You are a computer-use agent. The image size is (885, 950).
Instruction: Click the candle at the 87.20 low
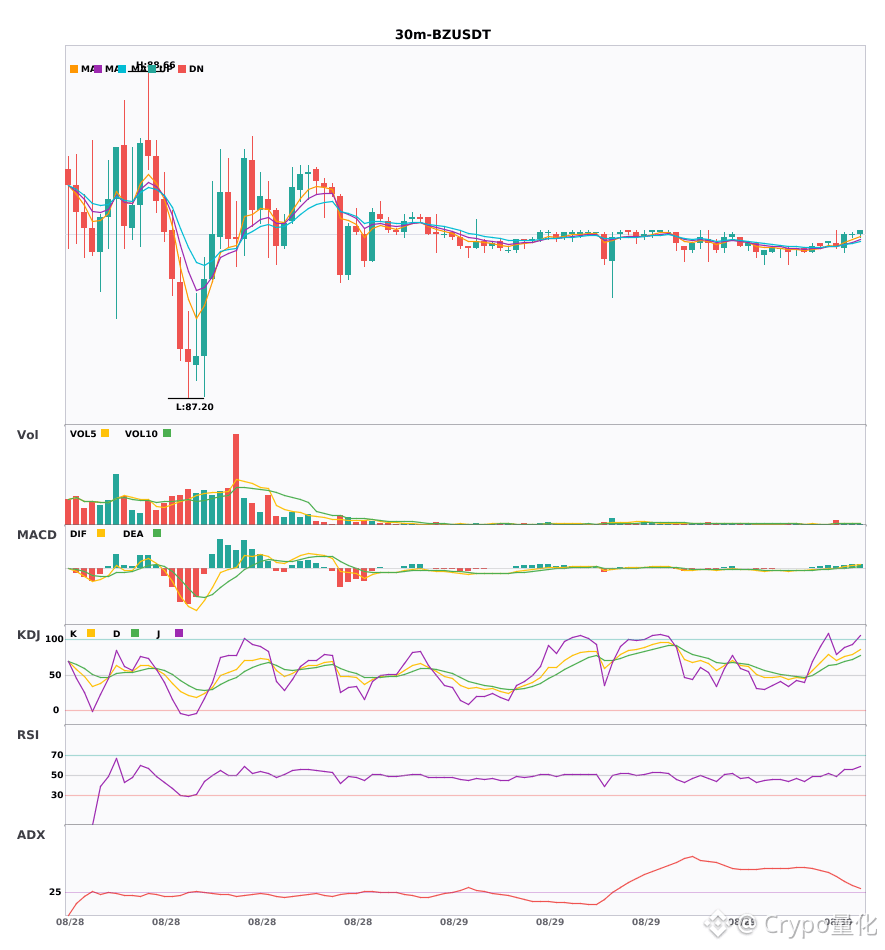(188, 355)
